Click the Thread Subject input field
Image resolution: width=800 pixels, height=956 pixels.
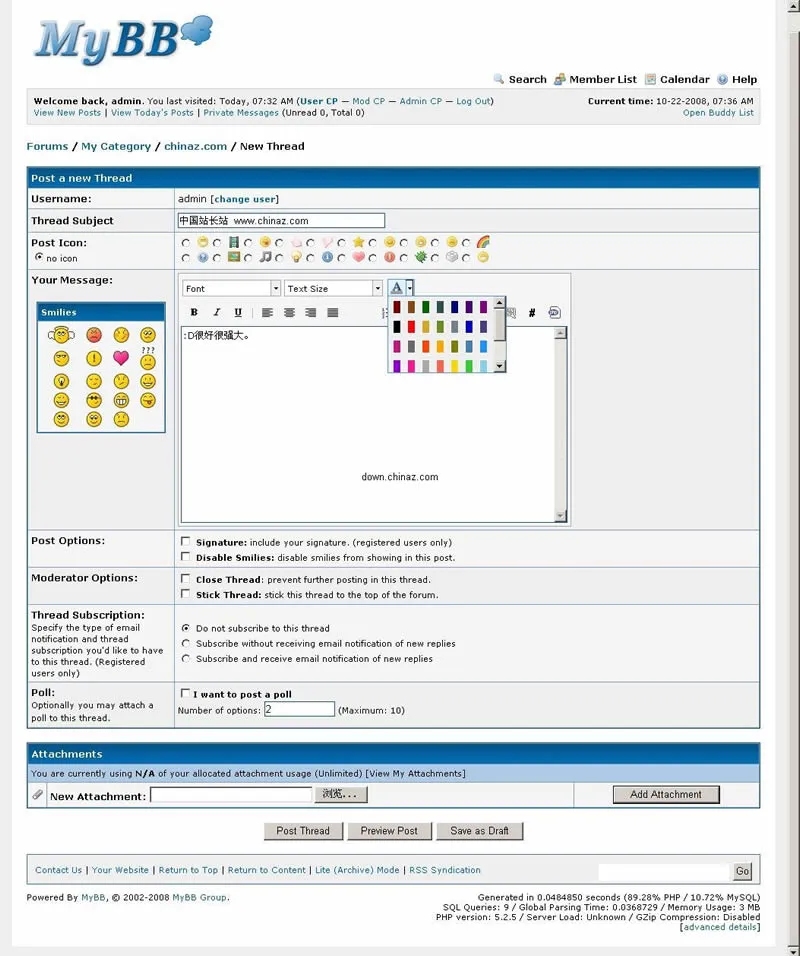[x=281, y=220]
